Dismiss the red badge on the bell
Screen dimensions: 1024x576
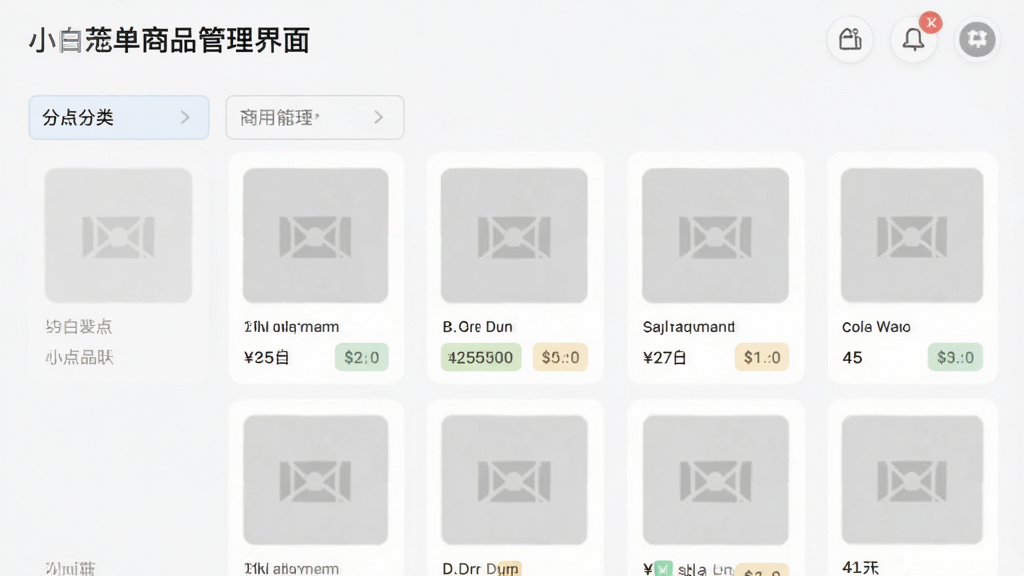(931, 23)
